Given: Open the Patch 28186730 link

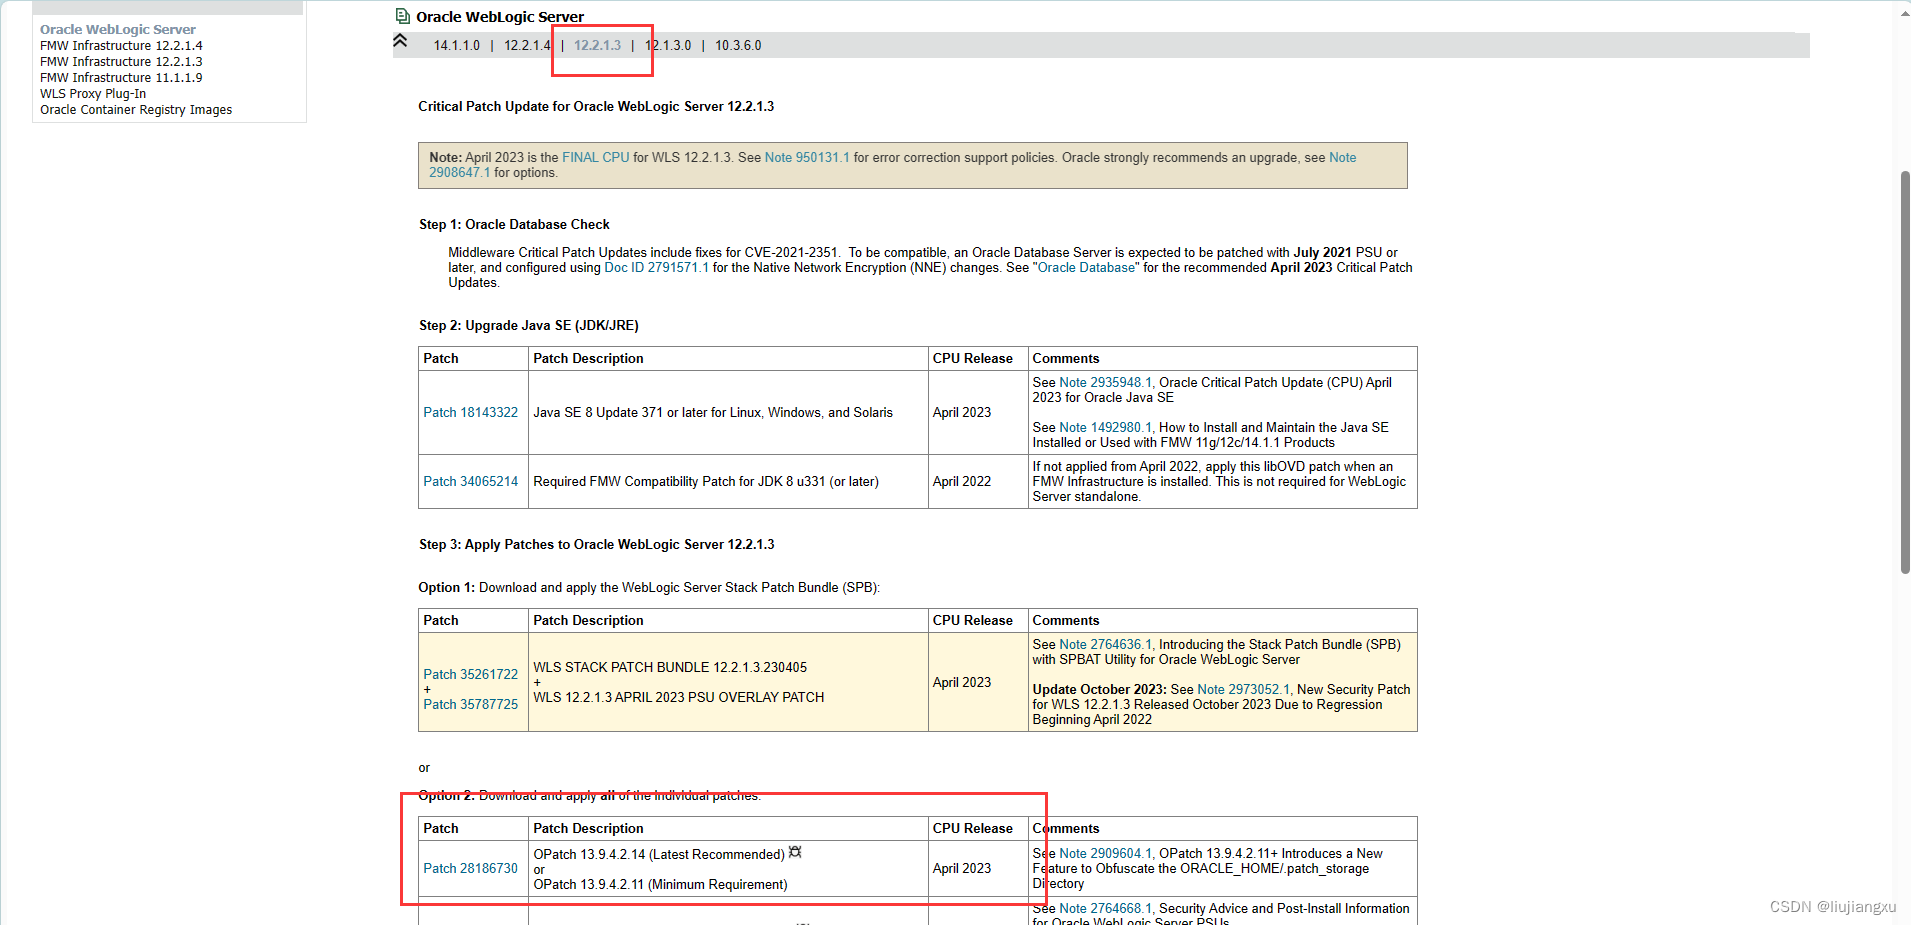Looking at the screenshot, I should point(471,869).
